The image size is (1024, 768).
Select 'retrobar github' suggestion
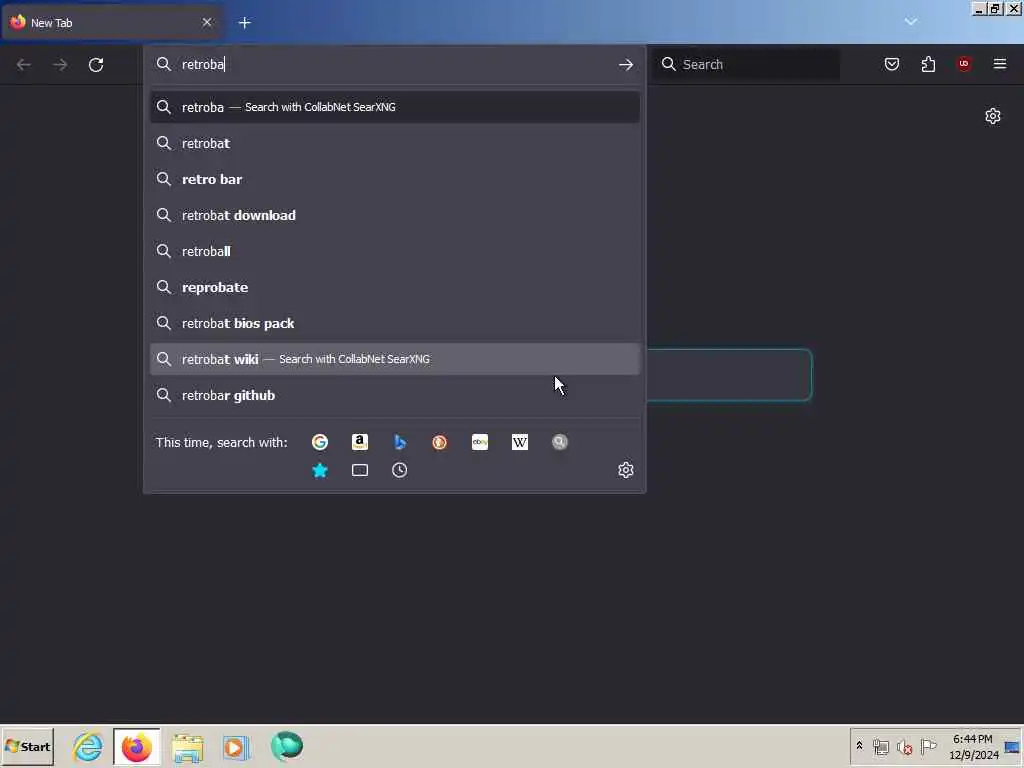pos(394,395)
